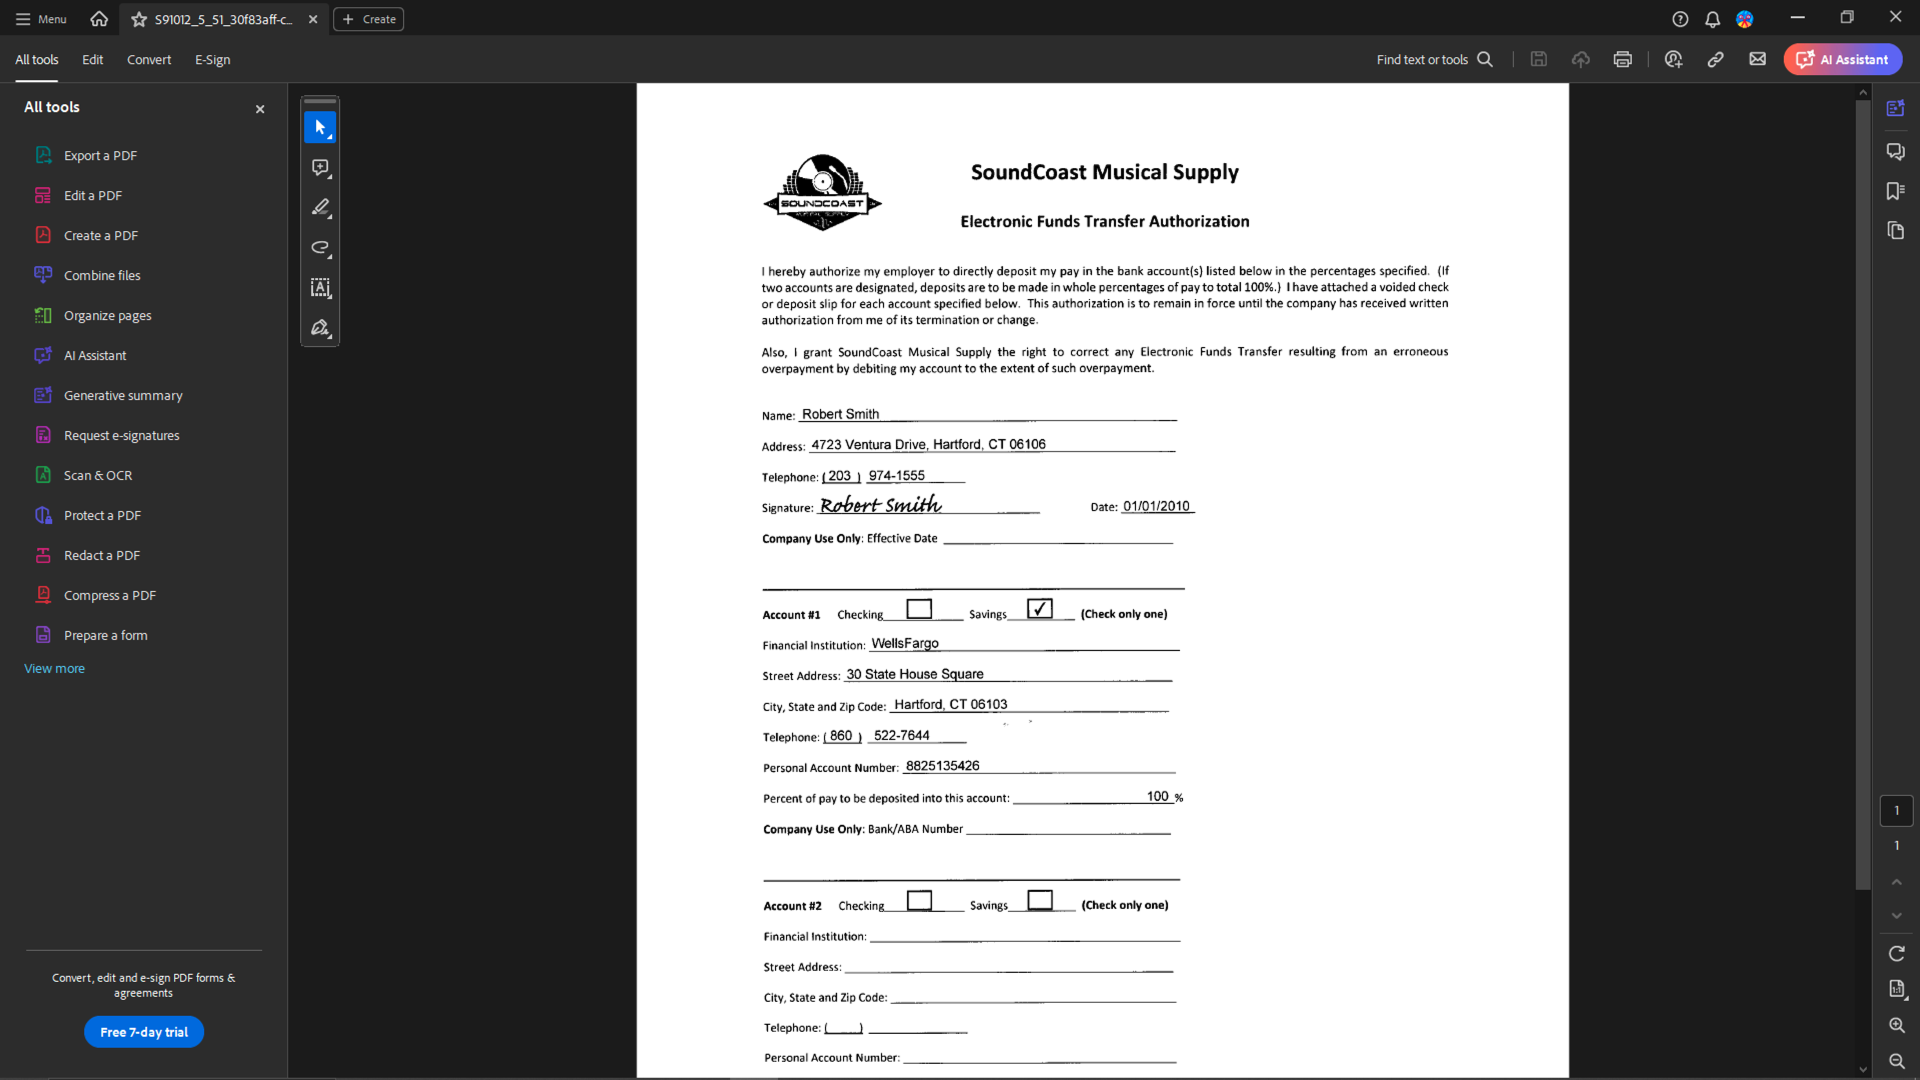
Task: Toggle the Savings checkbox for Account #1
Action: coord(1039,609)
